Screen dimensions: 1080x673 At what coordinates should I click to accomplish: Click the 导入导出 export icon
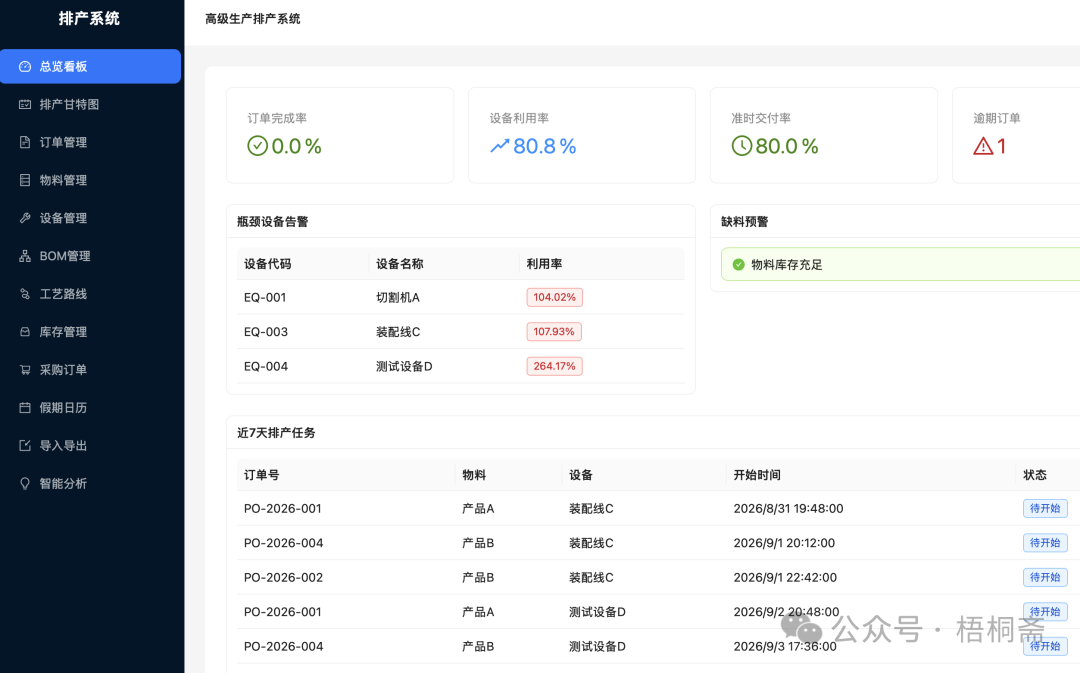[25, 446]
